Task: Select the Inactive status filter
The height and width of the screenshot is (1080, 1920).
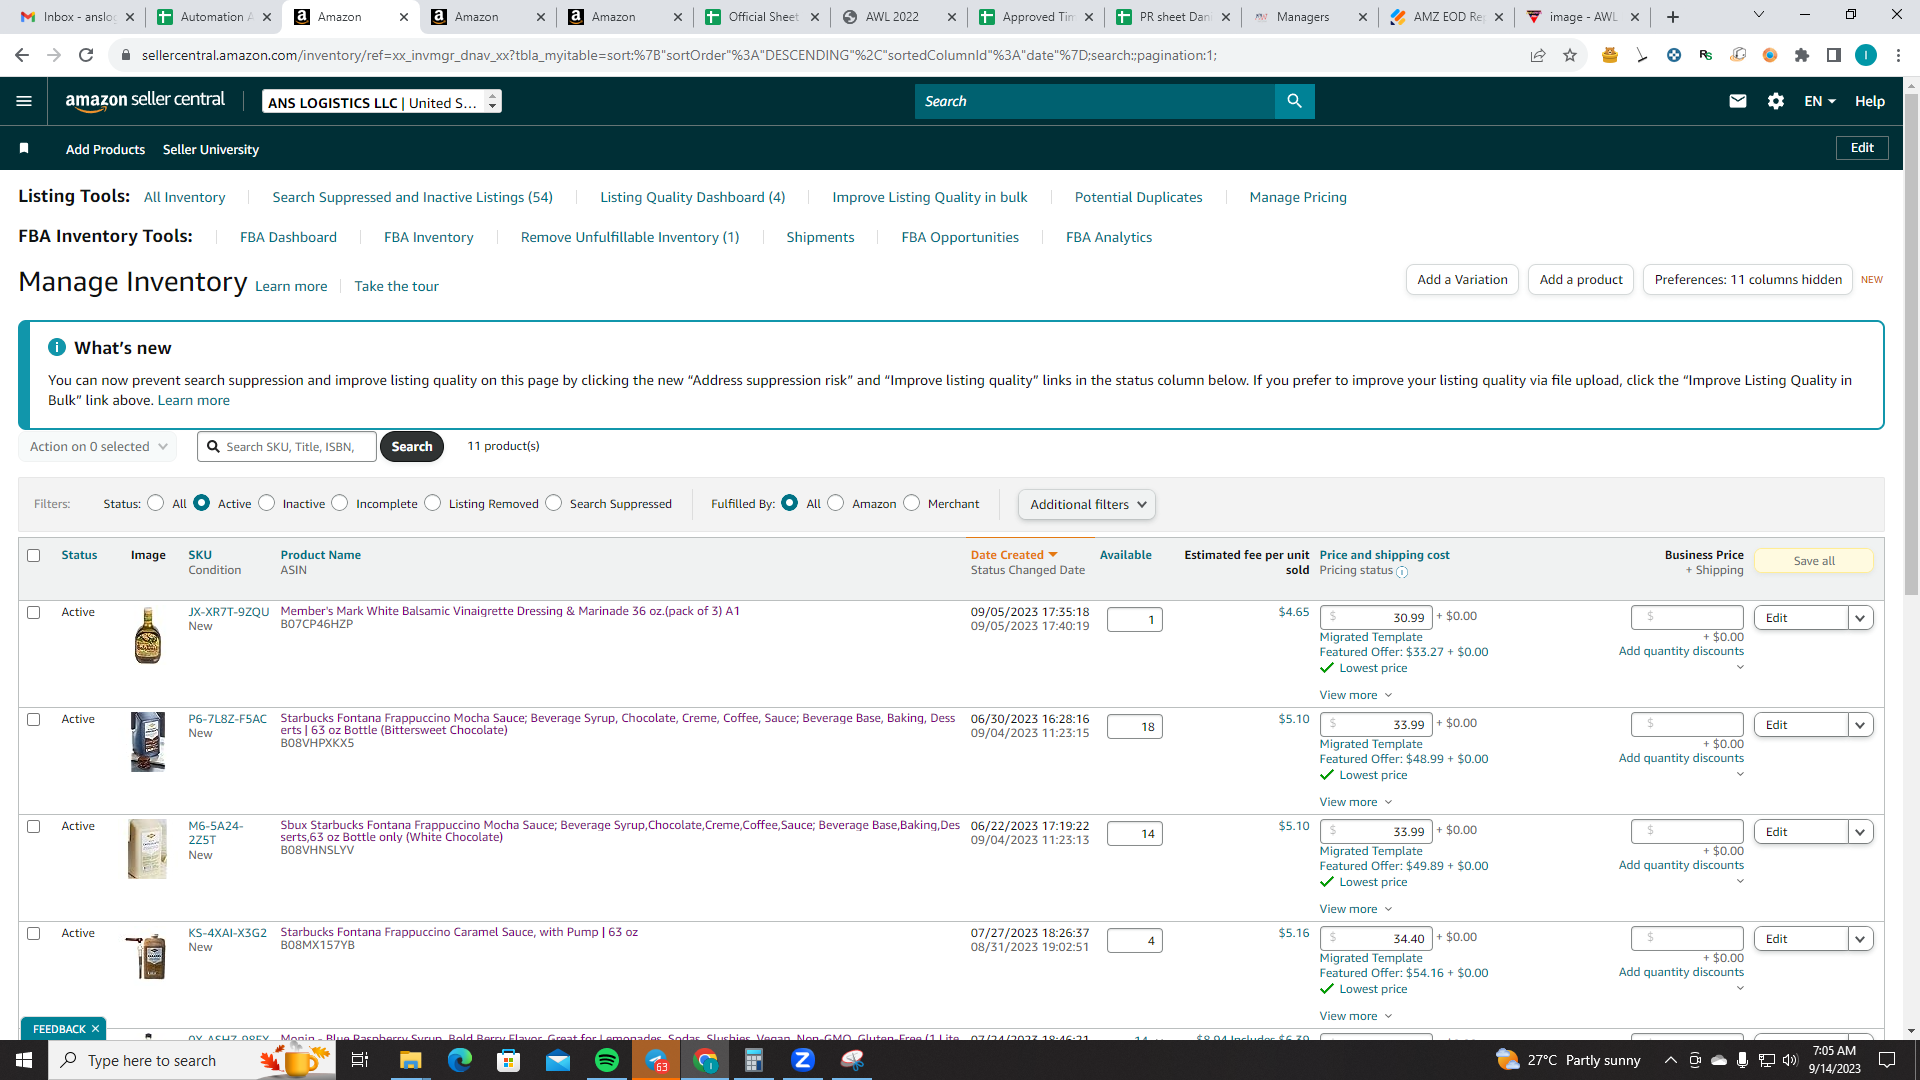Action: pos(267,503)
